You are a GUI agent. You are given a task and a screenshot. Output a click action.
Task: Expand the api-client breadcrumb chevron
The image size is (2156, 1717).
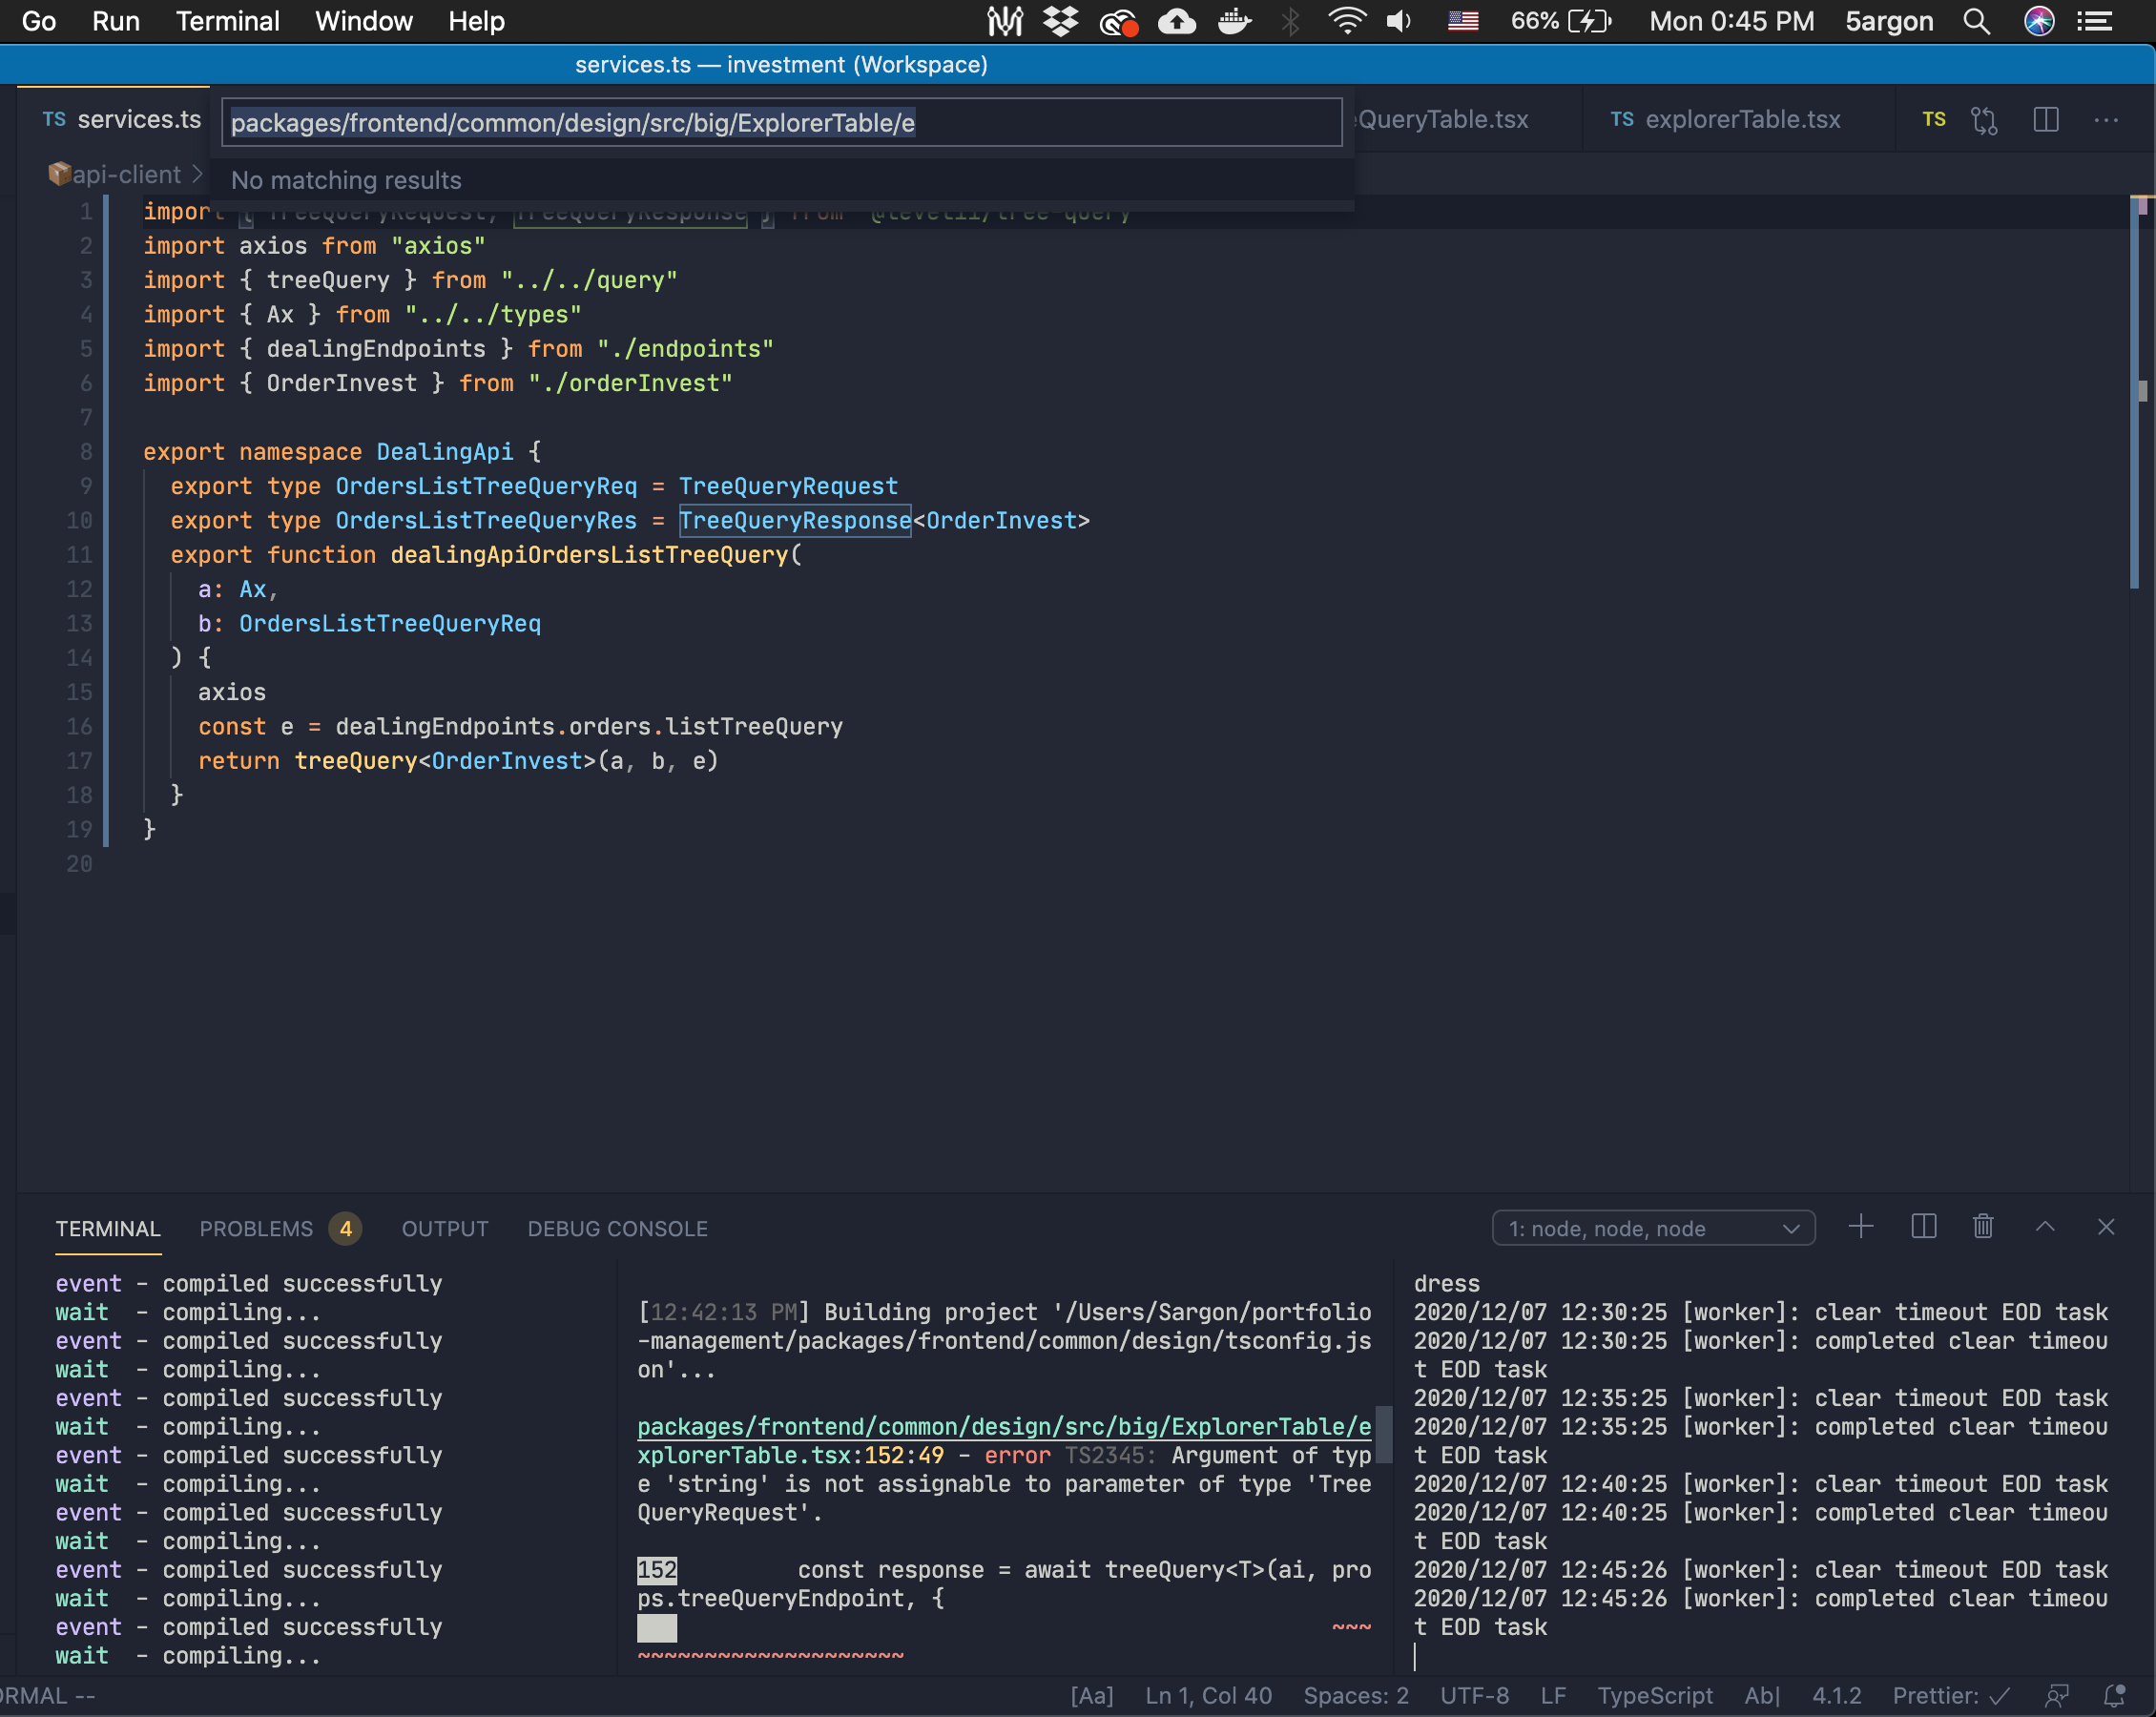pyautogui.click(x=197, y=175)
